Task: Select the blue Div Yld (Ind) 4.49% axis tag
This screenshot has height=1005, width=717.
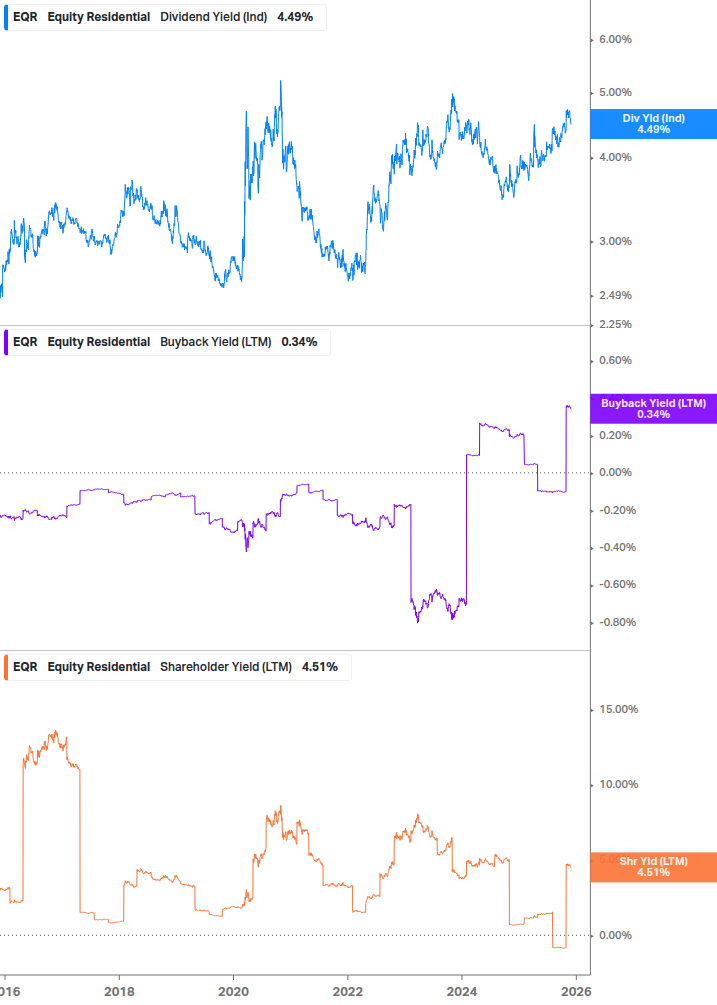Action: tap(654, 124)
